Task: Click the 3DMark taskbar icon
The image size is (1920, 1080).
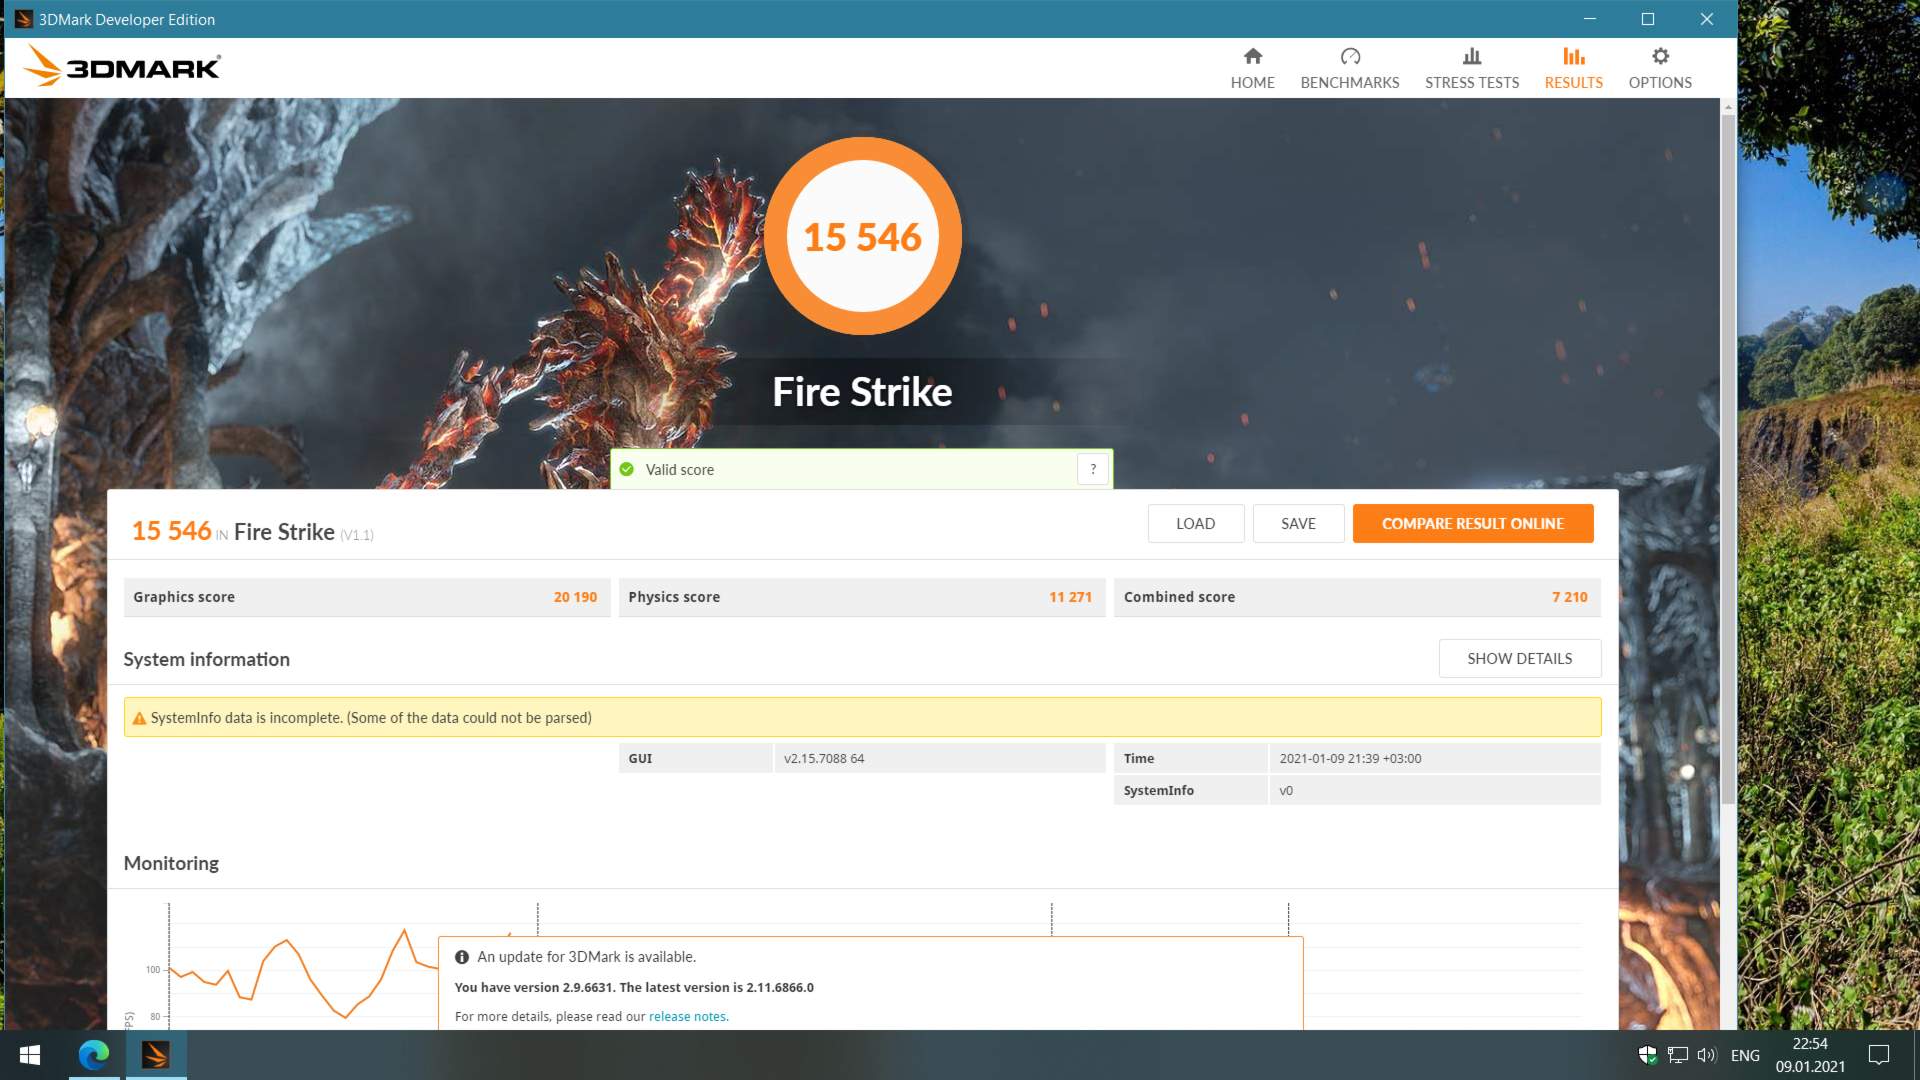Action: 156,1055
